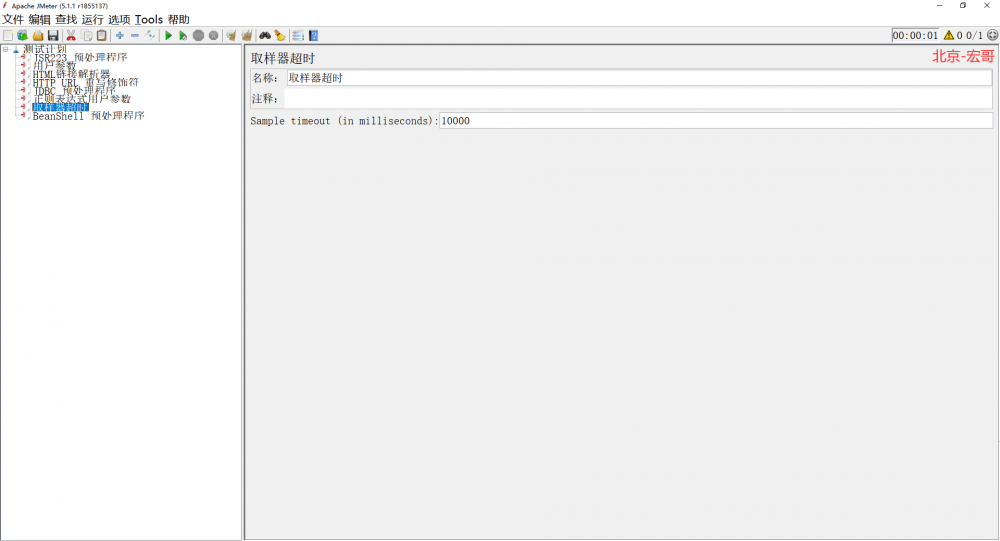Select HTTP URL 重写修饰符 tree item

pos(85,82)
